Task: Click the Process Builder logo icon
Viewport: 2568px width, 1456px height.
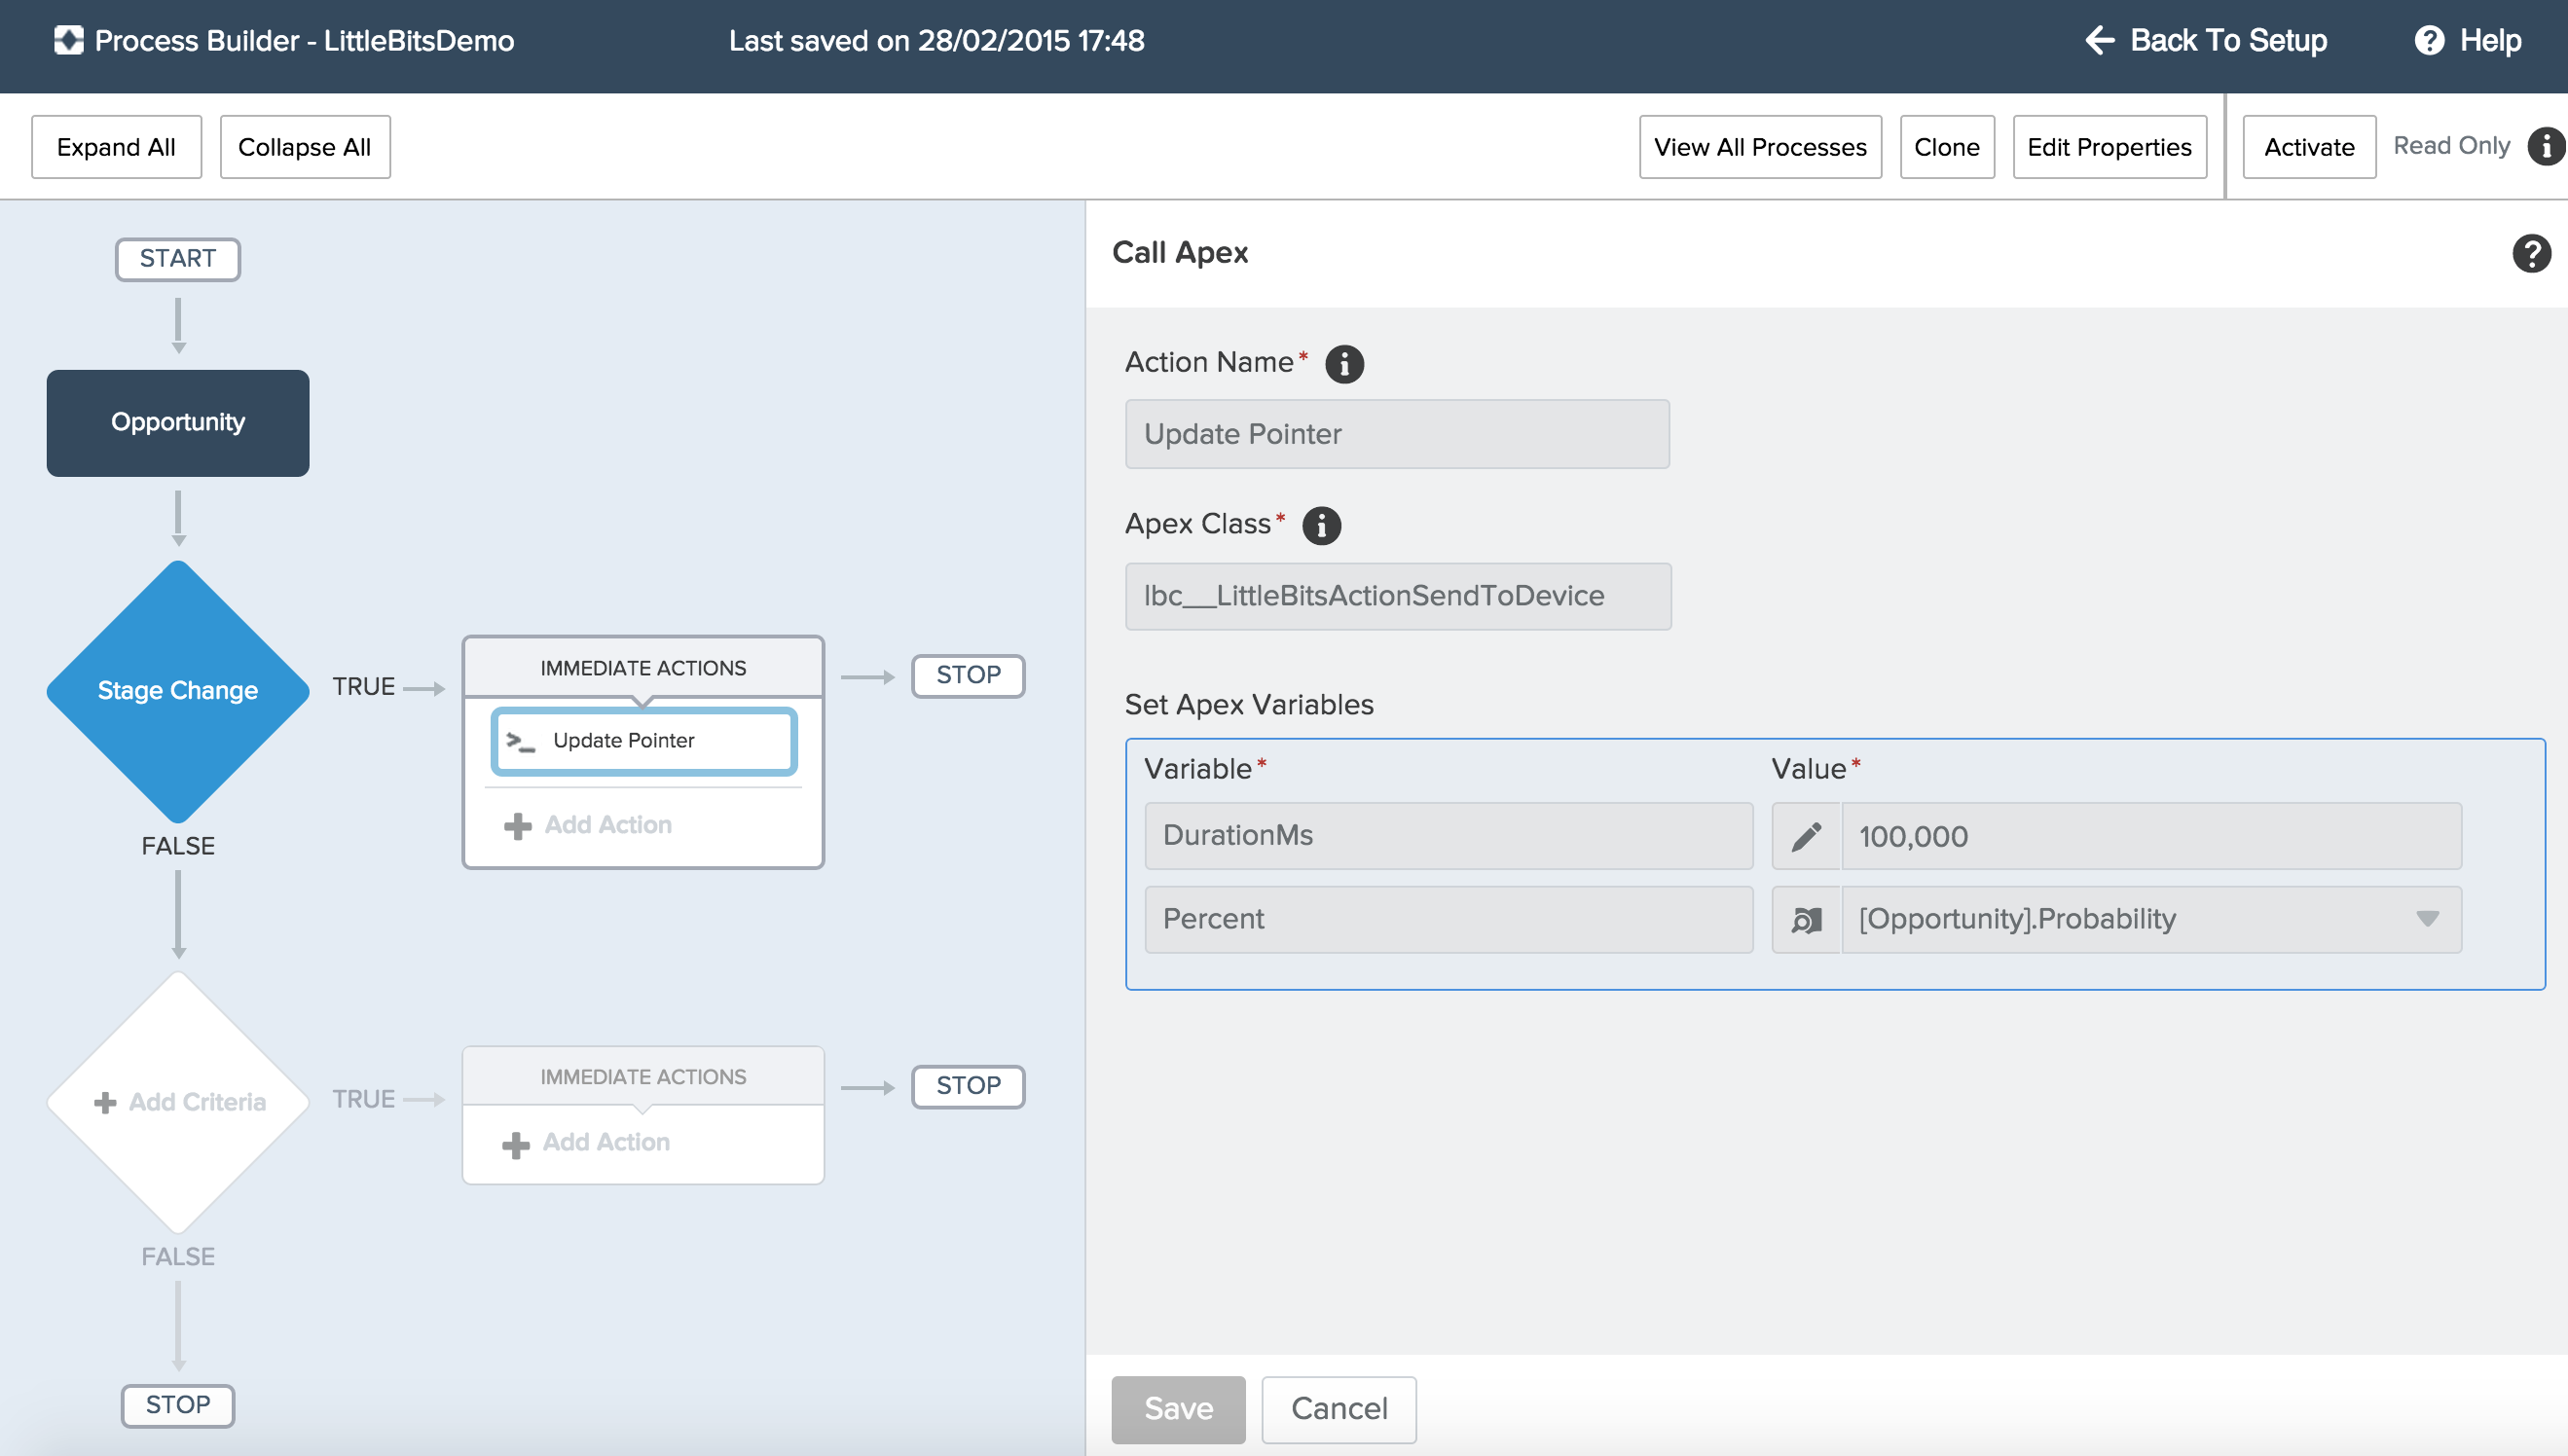Action: tap(68, 41)
